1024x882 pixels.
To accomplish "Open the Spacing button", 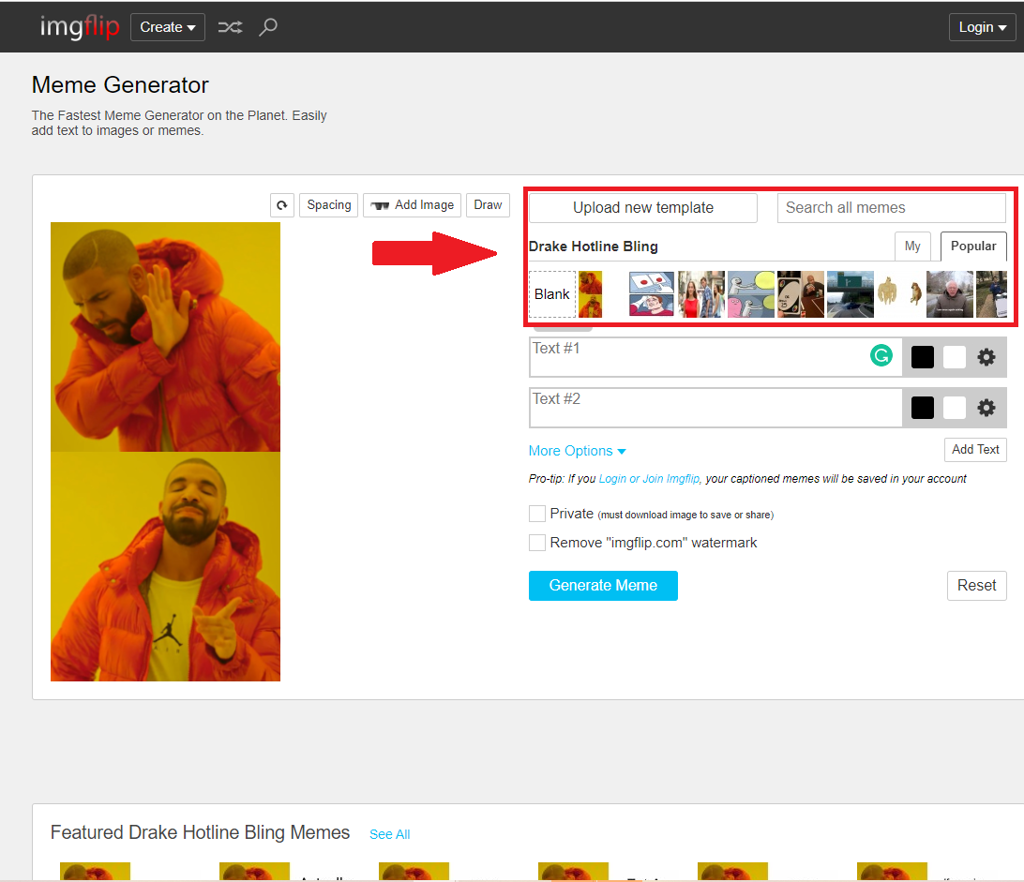I will (x=328, y=205).
